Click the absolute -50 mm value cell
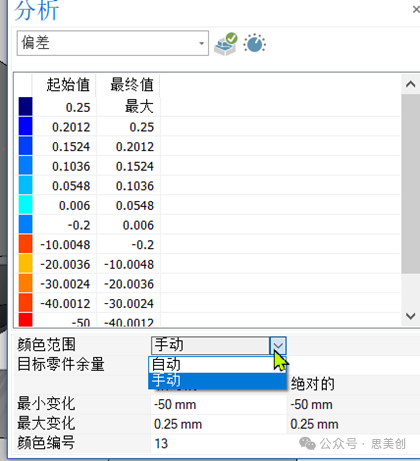Screen dimensions: 420x461 point(353,405)
